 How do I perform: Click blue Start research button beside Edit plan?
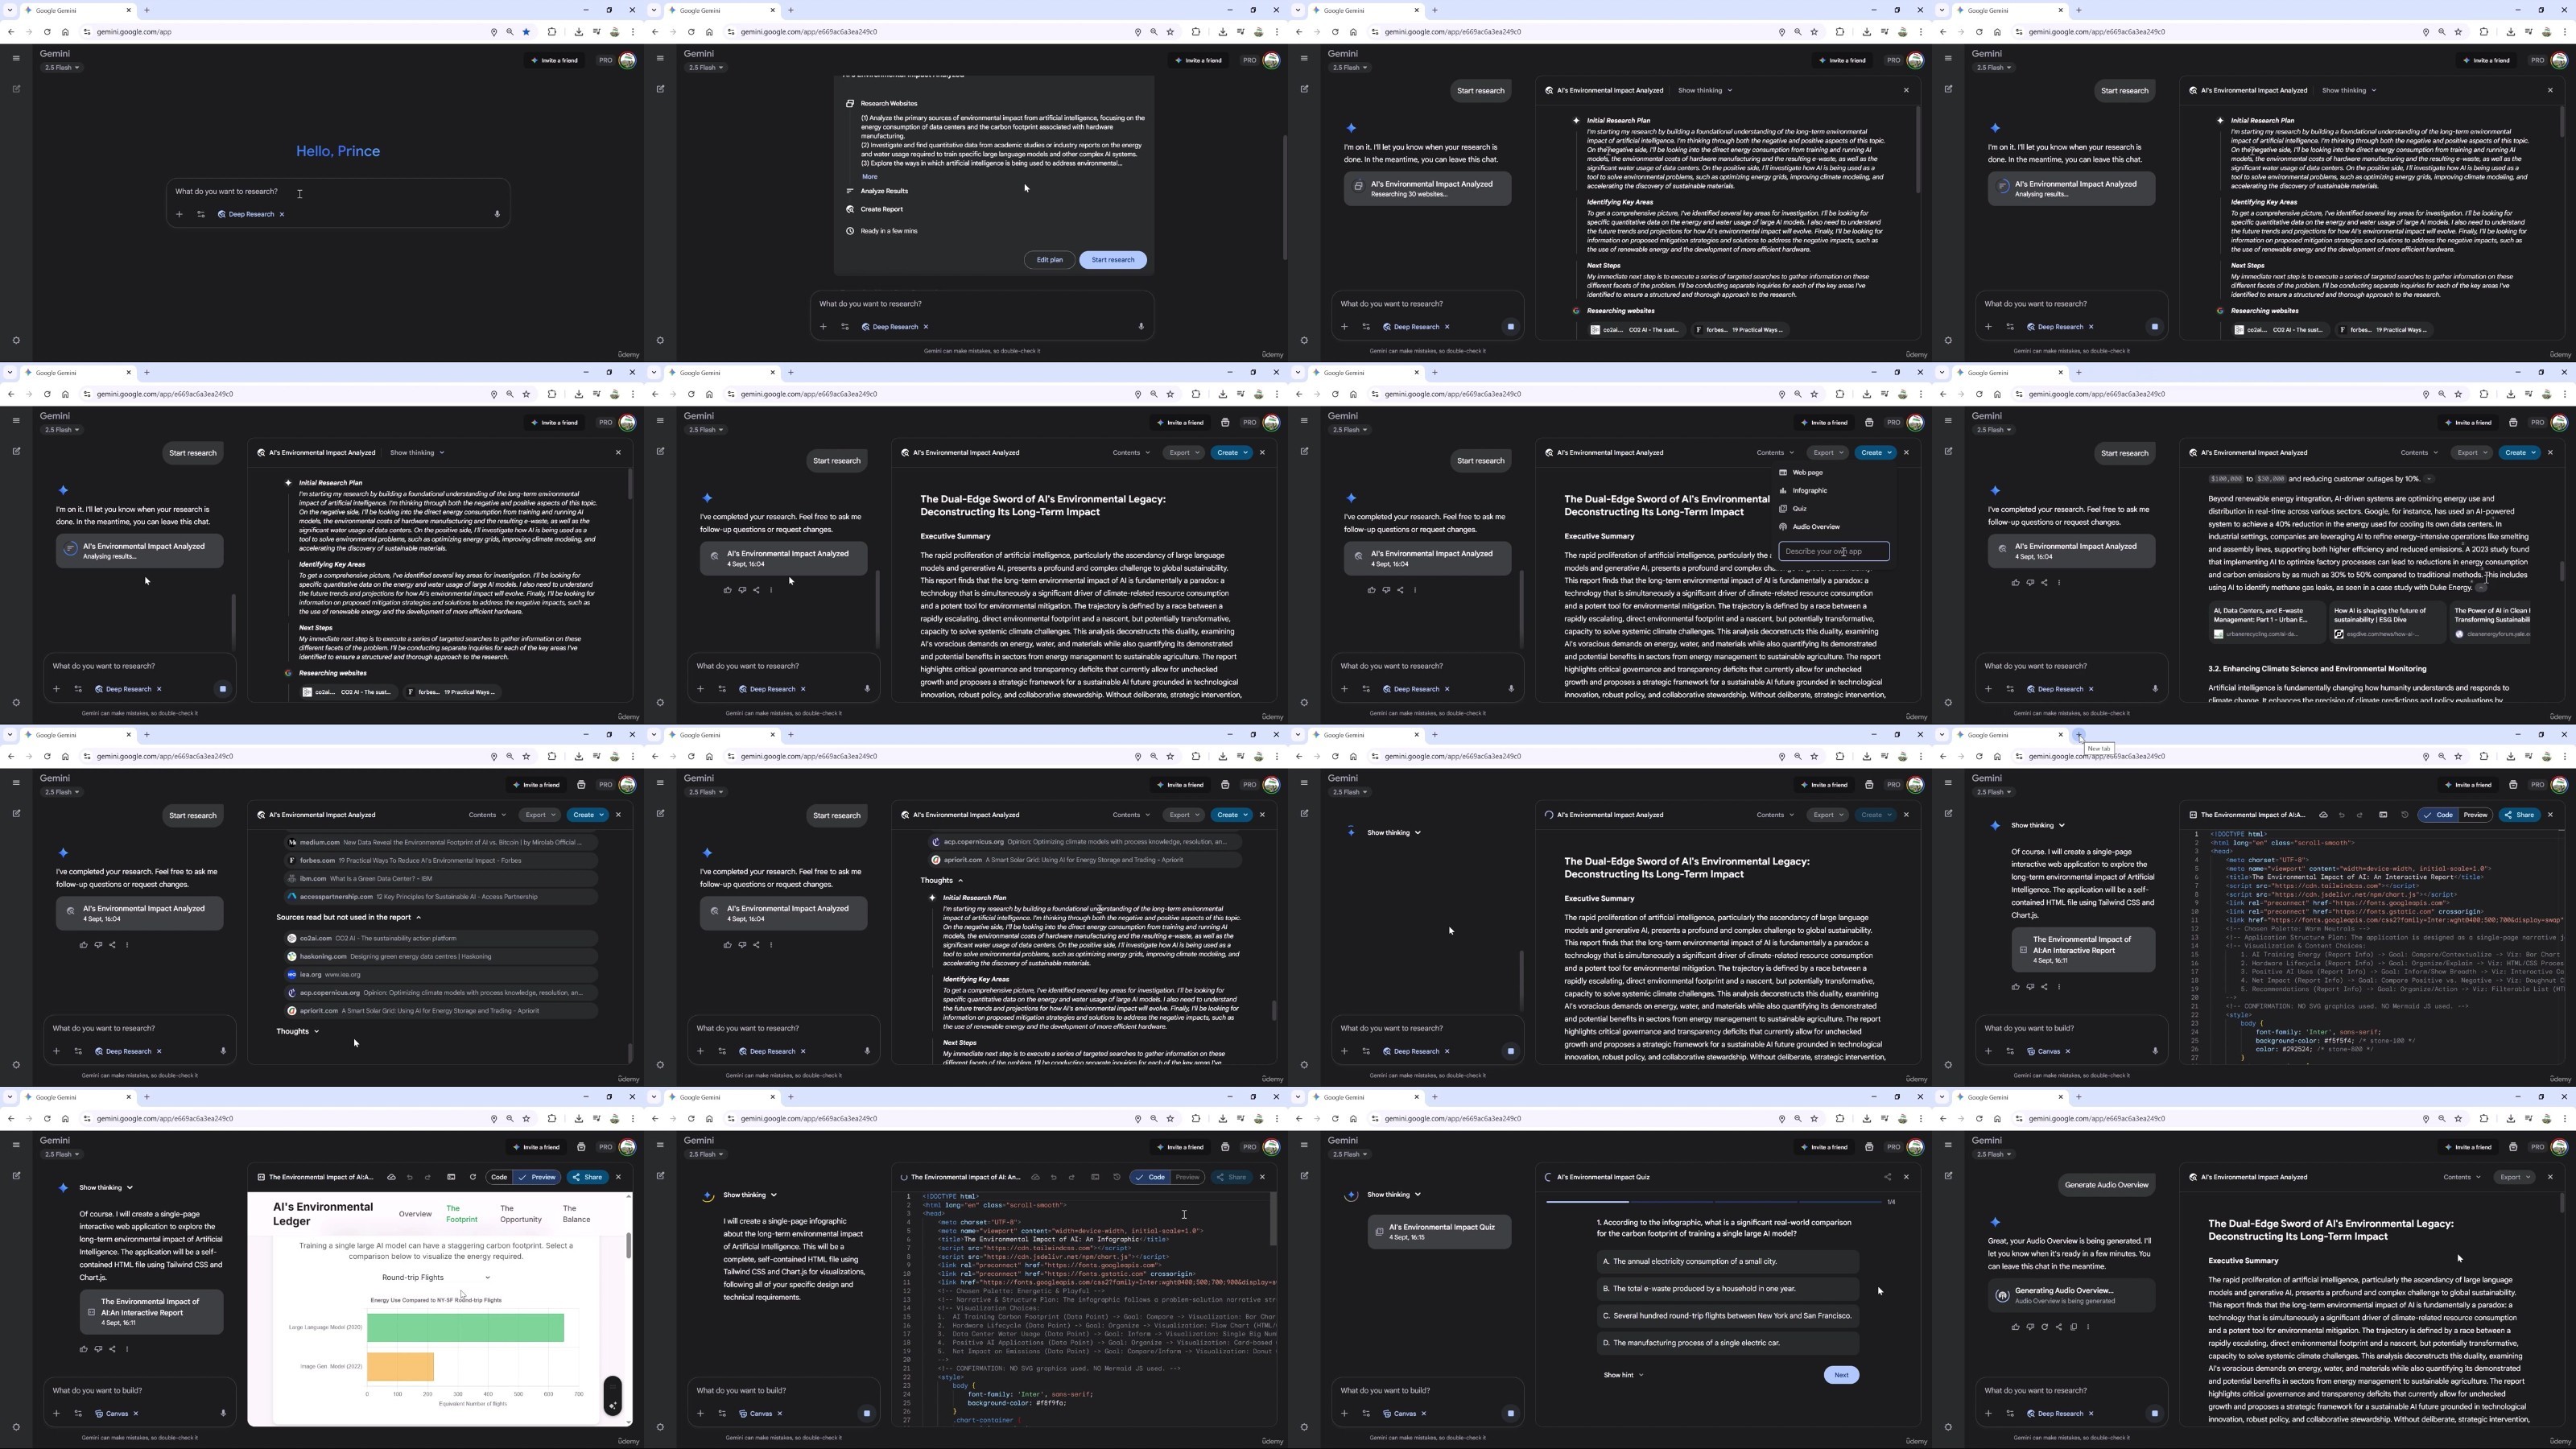point(1113,260)
